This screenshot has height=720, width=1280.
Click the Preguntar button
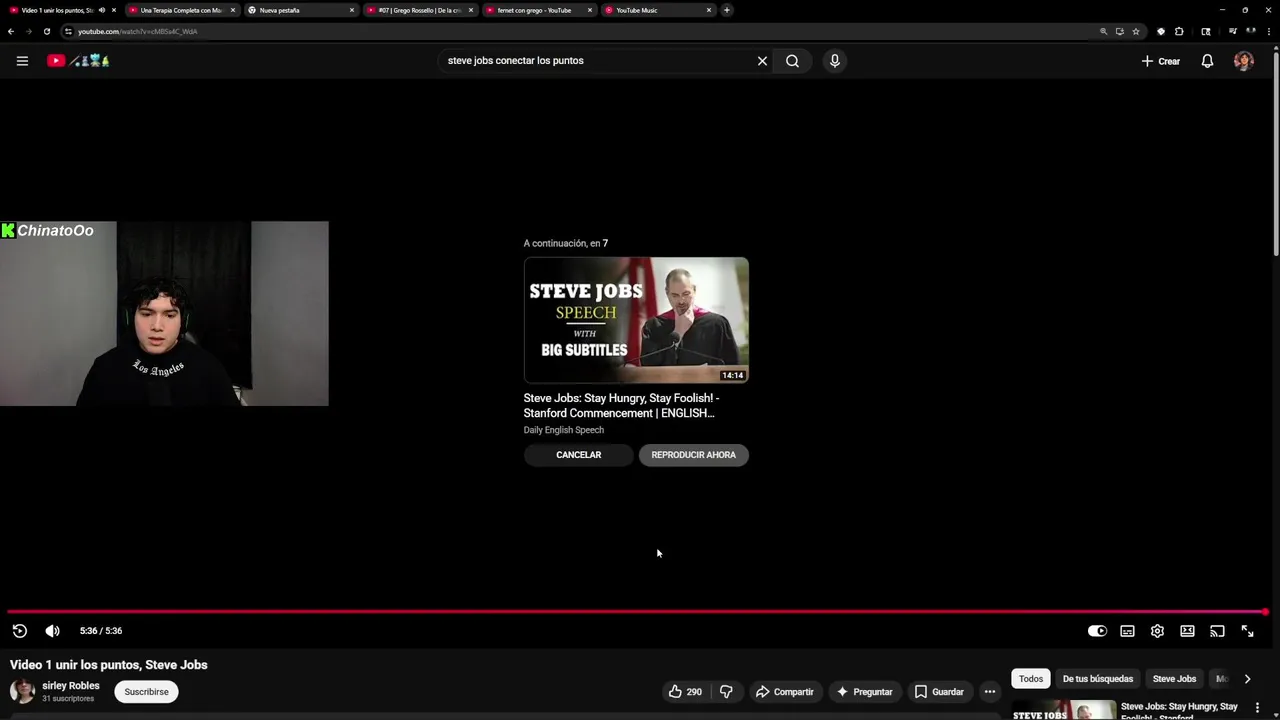click(x=864, y=692)
